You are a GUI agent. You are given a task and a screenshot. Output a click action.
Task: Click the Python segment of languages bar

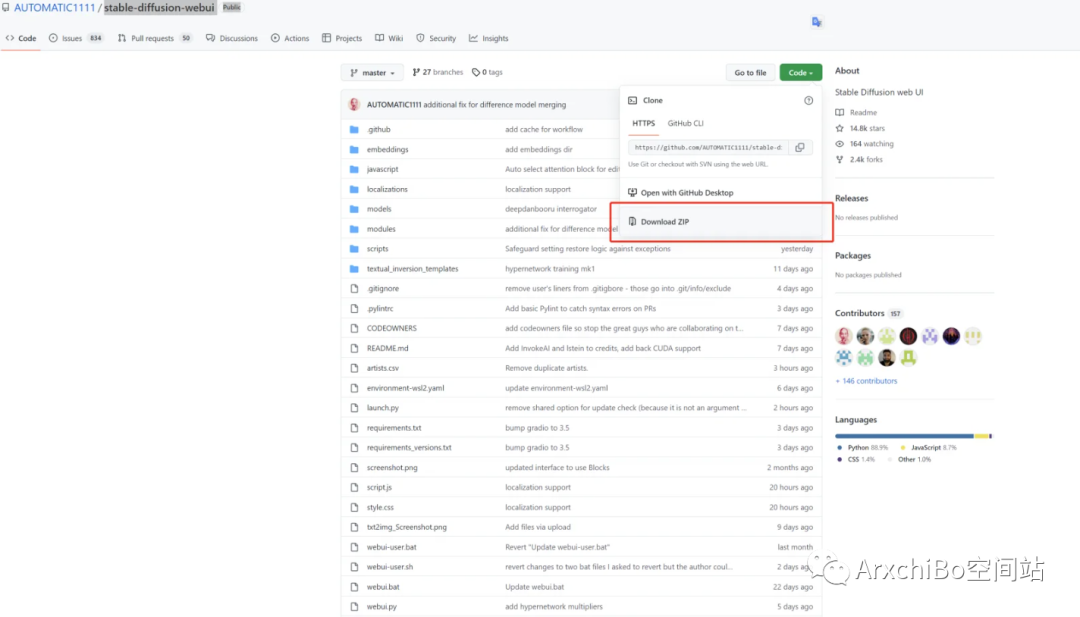(x=904, y=436)
